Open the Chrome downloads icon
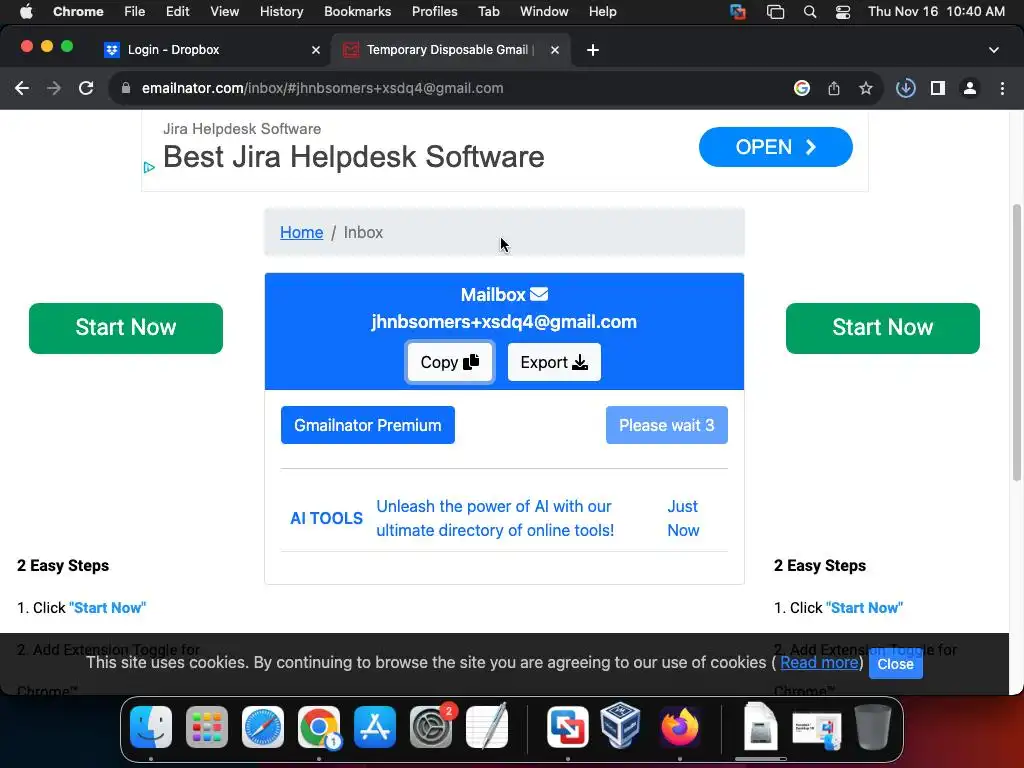This screenshot has height=768, width=1024. [x=906, y=88]
